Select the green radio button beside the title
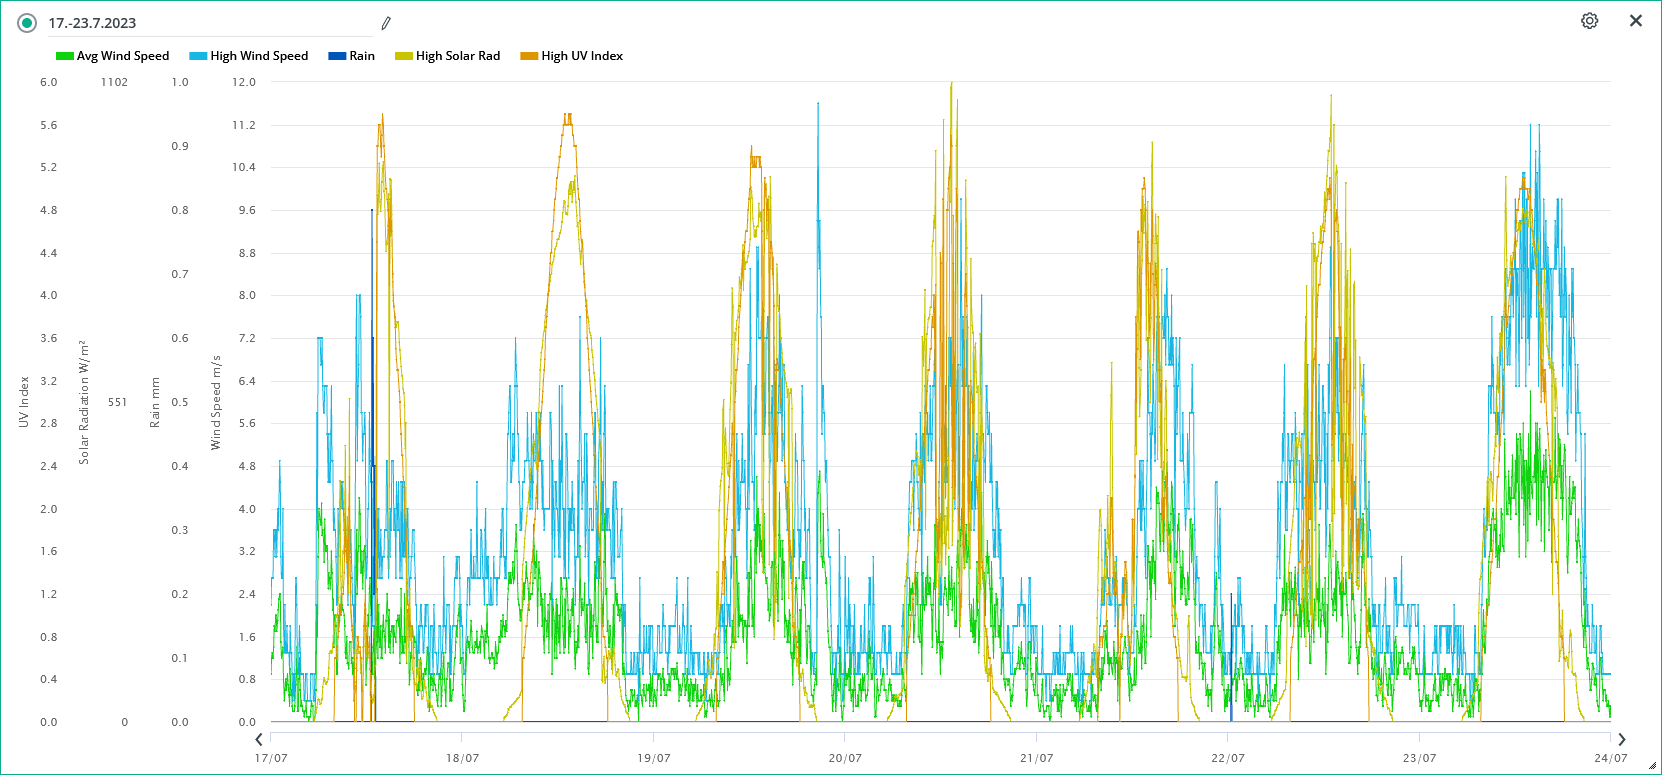The image size is (1662, 775). (x=27, y=23)
